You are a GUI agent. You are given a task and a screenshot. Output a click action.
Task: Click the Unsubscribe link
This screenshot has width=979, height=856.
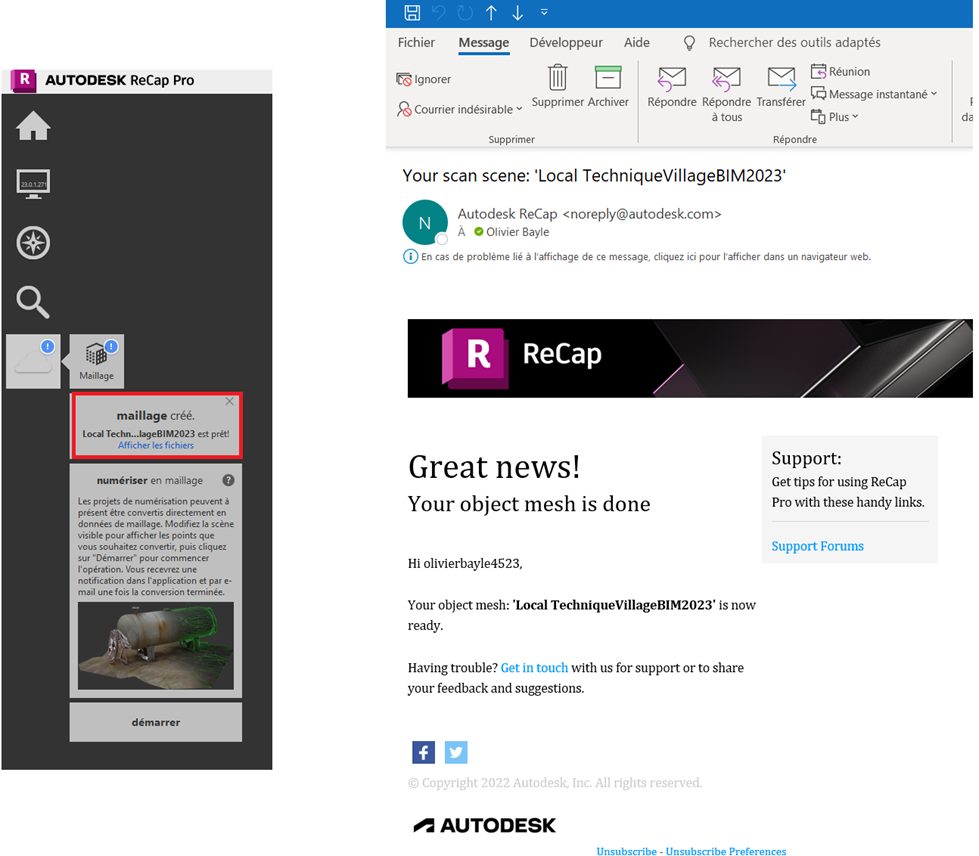(626, 851)
